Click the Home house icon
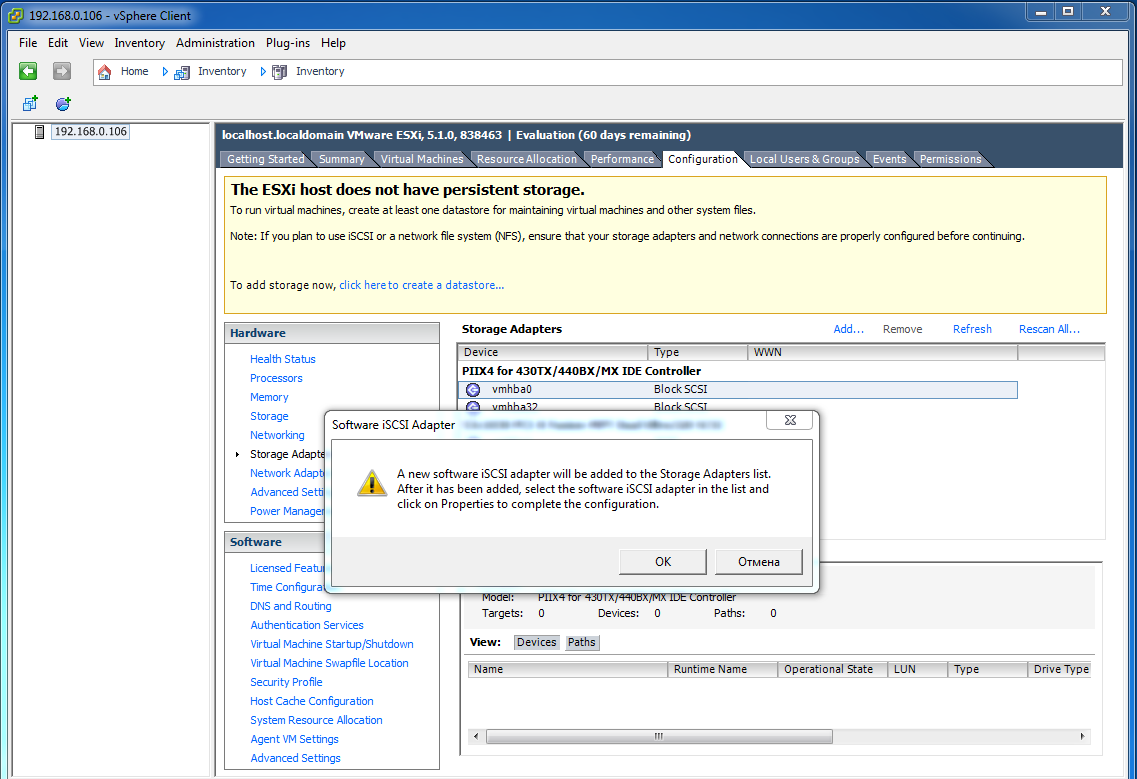1137x779 pixels. click(104, 72)
